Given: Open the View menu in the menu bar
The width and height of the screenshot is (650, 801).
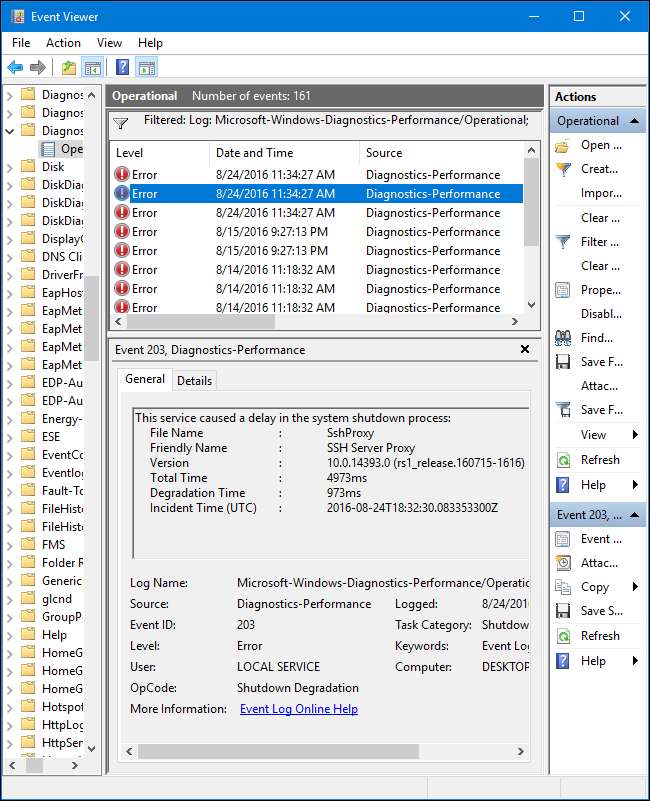Looking at the screenshot, I should (109, 43).
